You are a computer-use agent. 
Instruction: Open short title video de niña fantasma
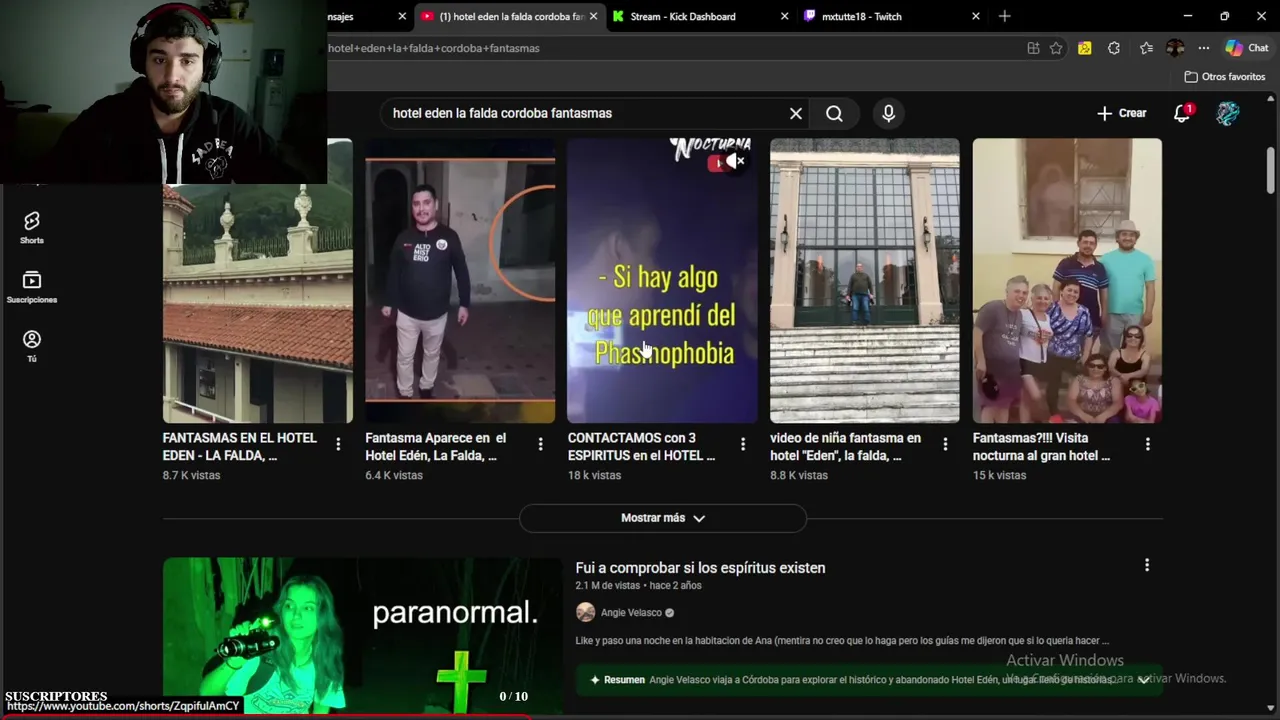tap(846, 447)
